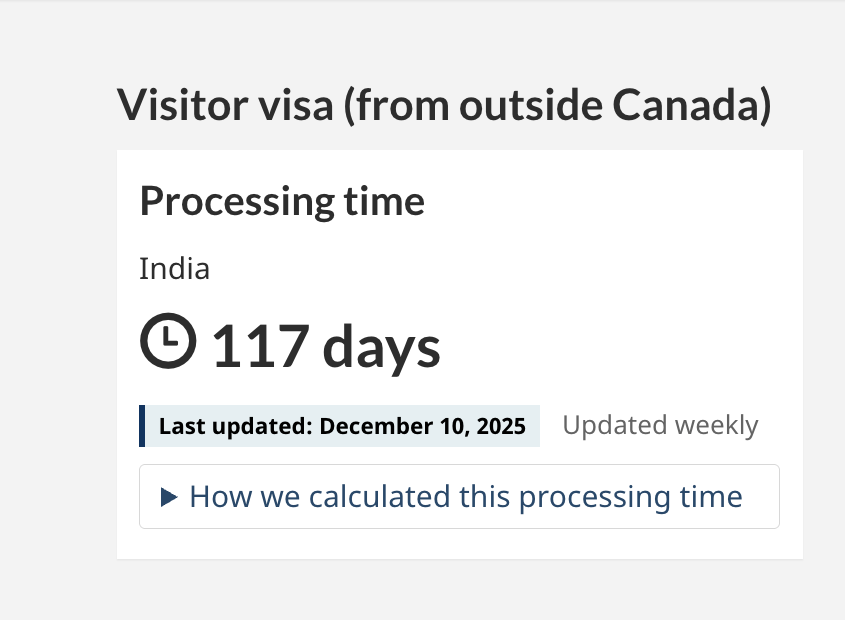
Task: Click the 'Updated weekly' text label
Action: pyautogui.click(x=660, y=424)
